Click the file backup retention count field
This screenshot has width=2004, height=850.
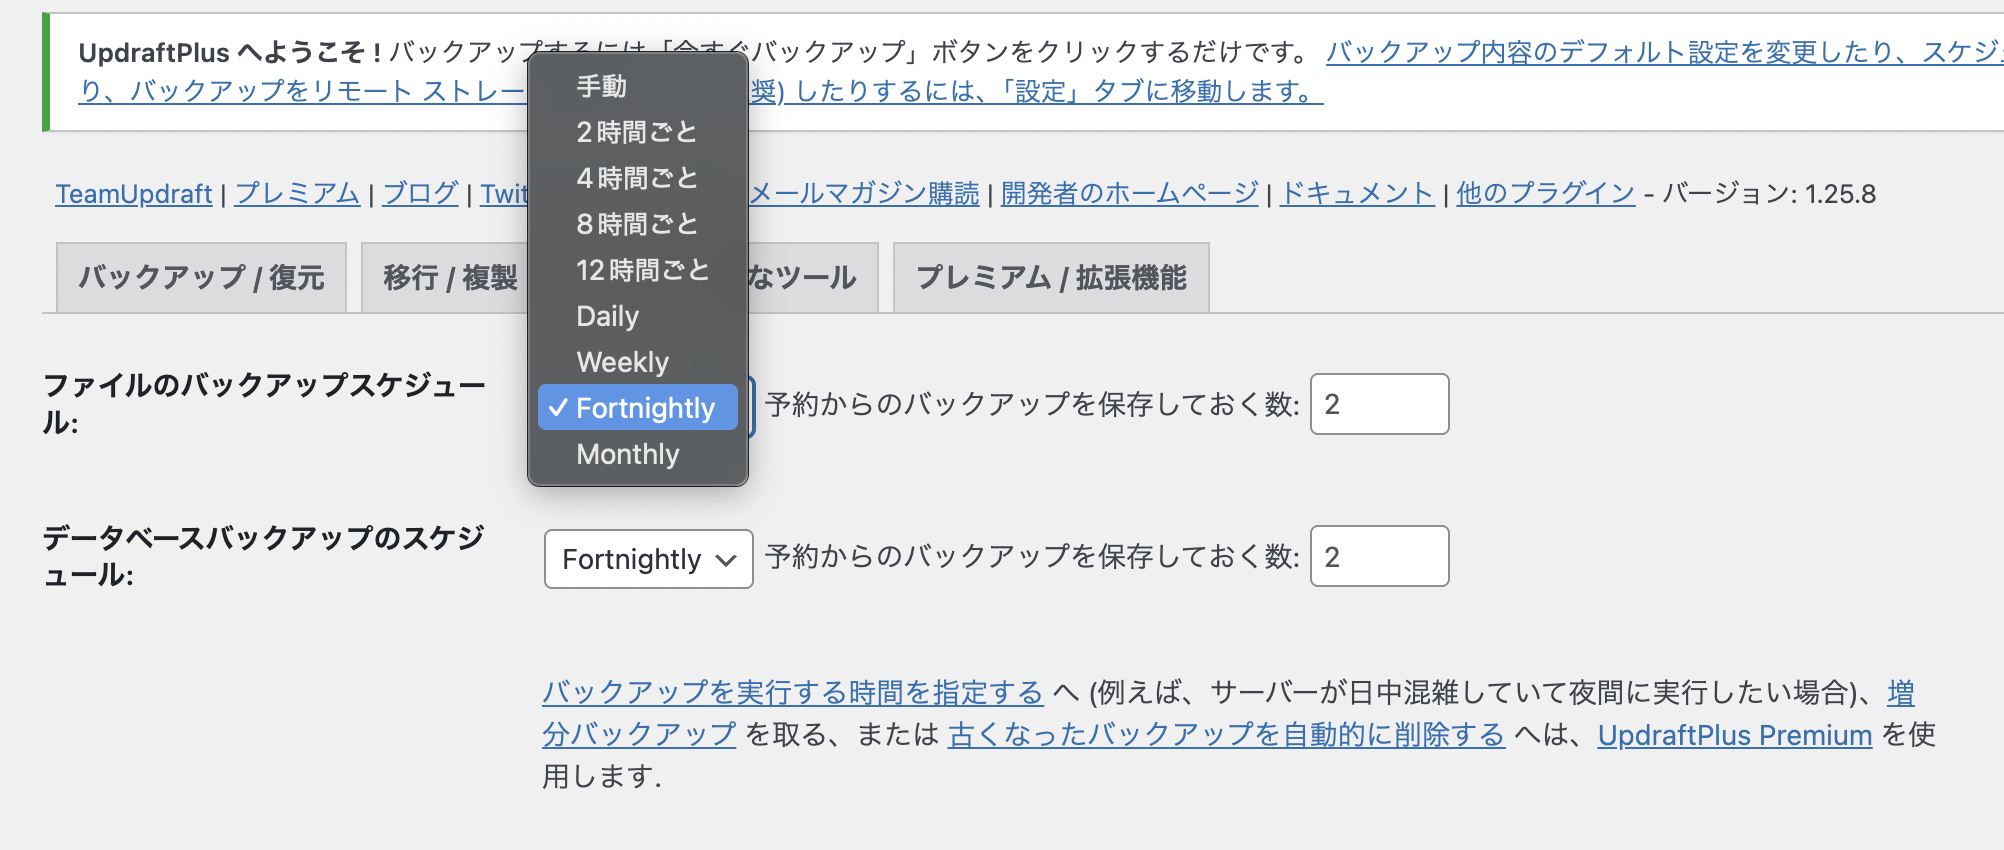tap(1379, 404)
